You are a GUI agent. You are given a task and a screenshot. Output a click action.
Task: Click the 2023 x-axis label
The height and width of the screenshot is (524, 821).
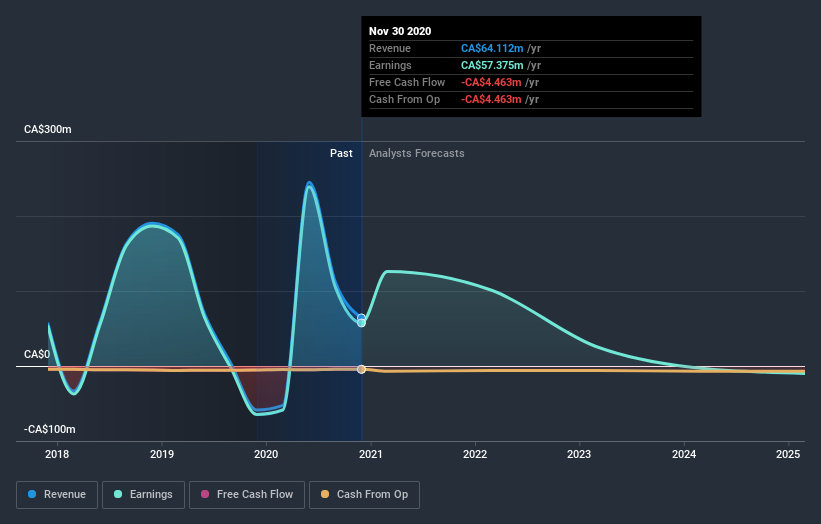[579, 454]
